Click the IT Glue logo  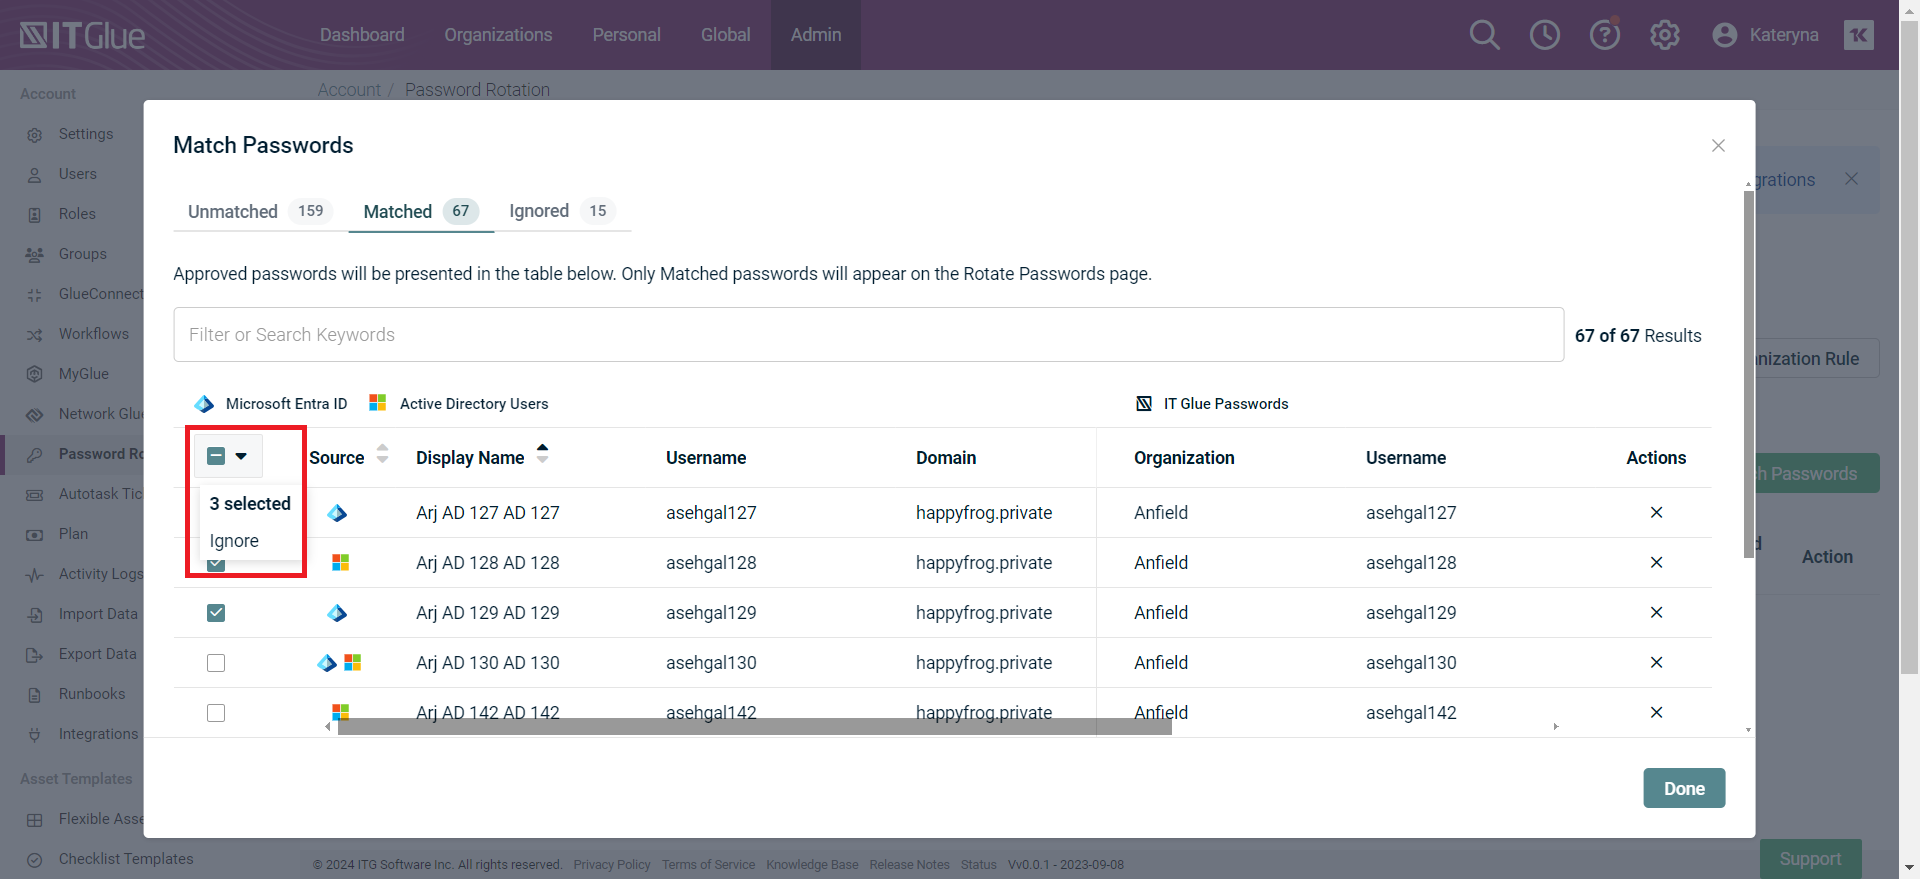click(x=82, y=35)
